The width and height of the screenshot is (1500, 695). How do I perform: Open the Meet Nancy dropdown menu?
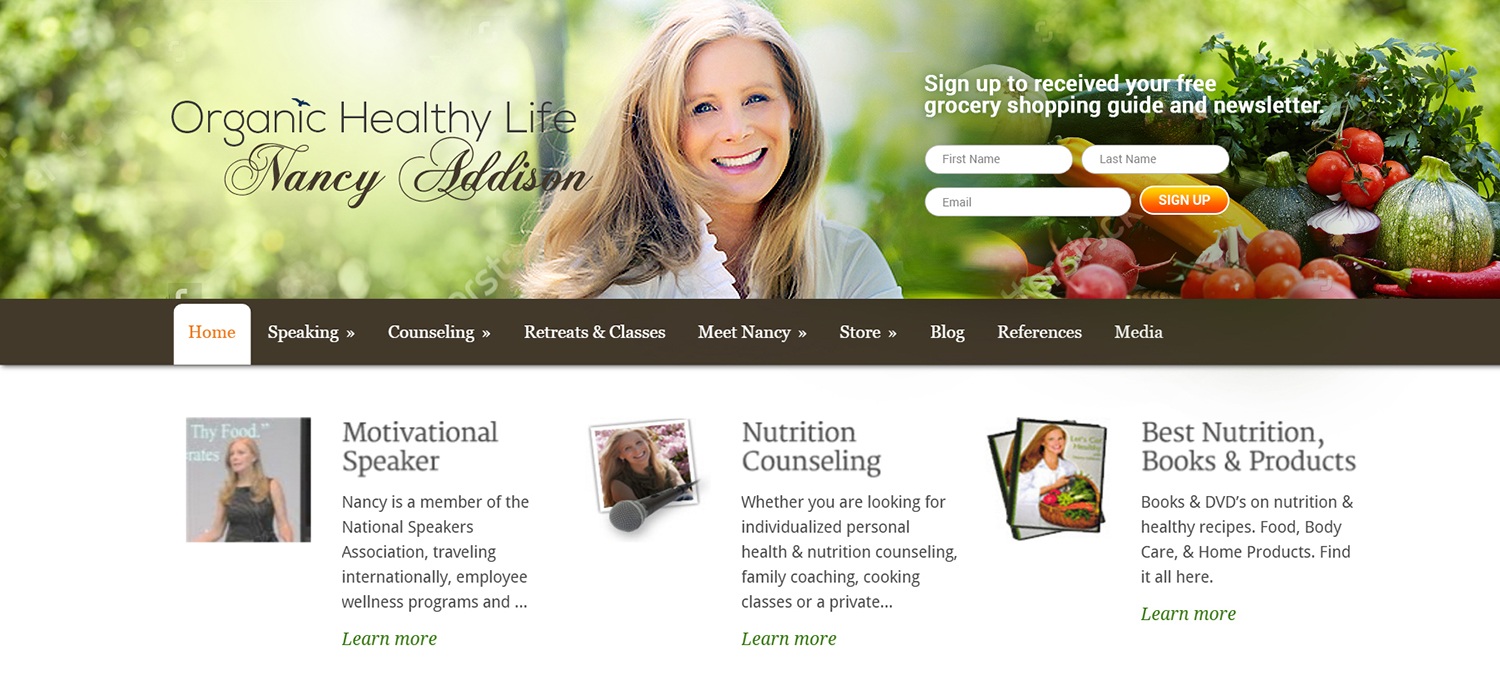[752, 332]
